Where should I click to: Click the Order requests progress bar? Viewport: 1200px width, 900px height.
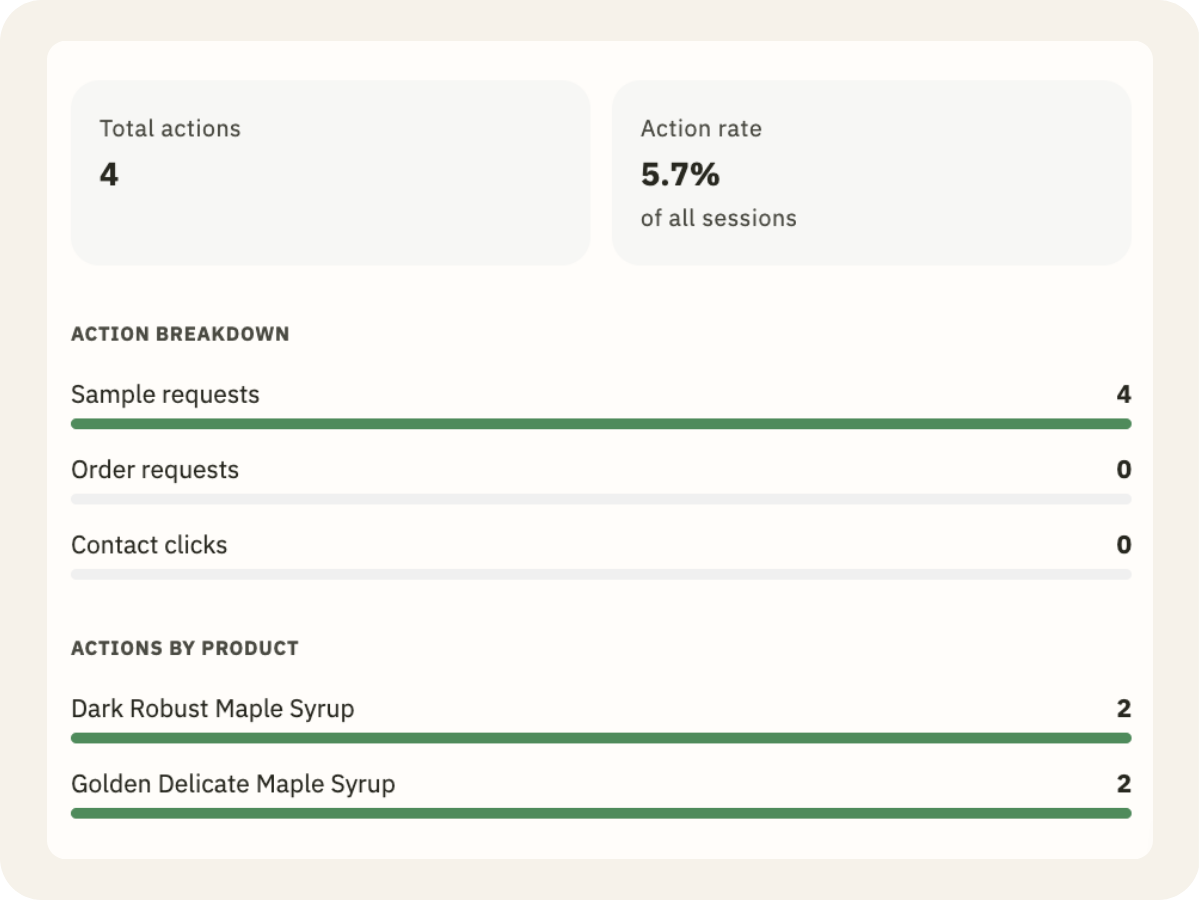[601, 499]
